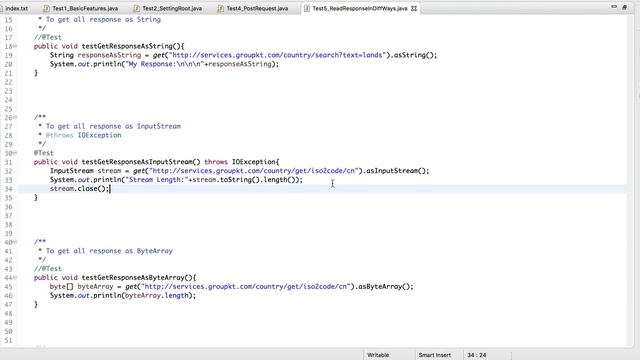The height and width of the screenshot is (360, 640).
Task: Open the Test2_SettingRoot.java tab
Action: click(x=172, y=8)
